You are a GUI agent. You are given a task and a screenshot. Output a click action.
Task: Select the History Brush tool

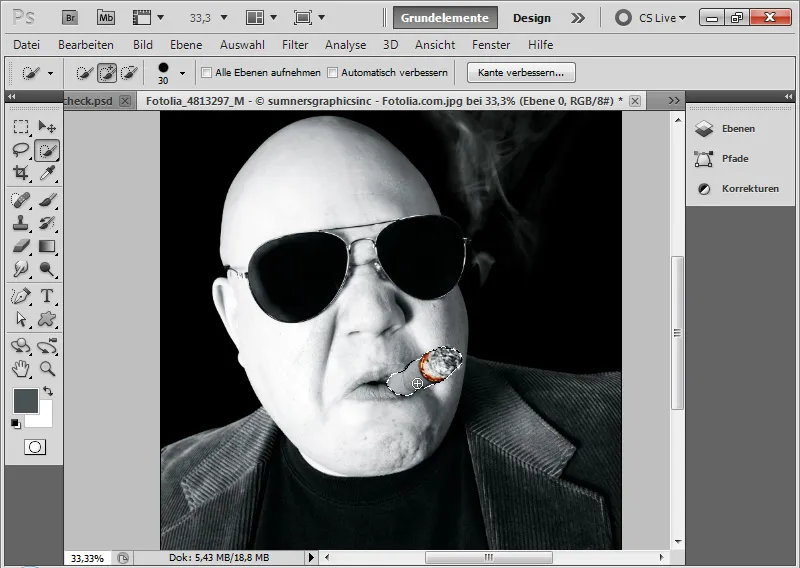tap(47, 223)
